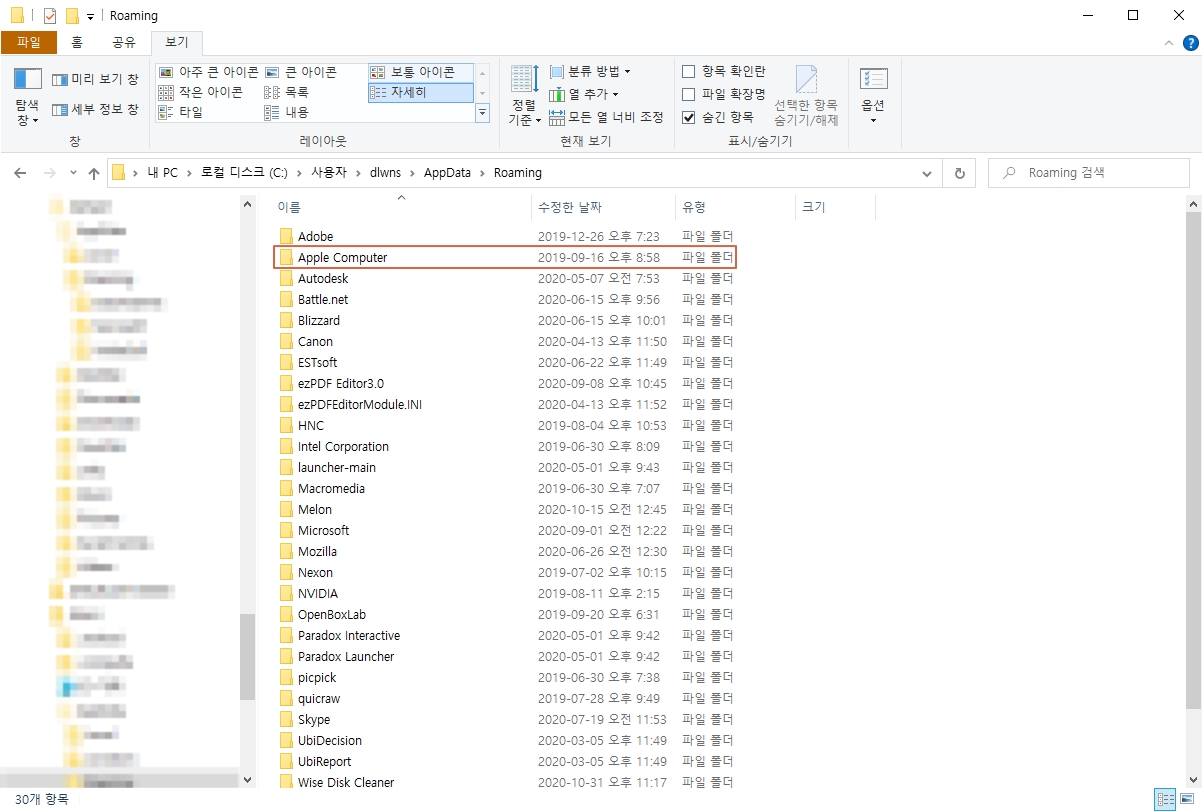Select the Apple Computer folder
Viewport: 1203px width, 812px height.
(x=505, y=258)
